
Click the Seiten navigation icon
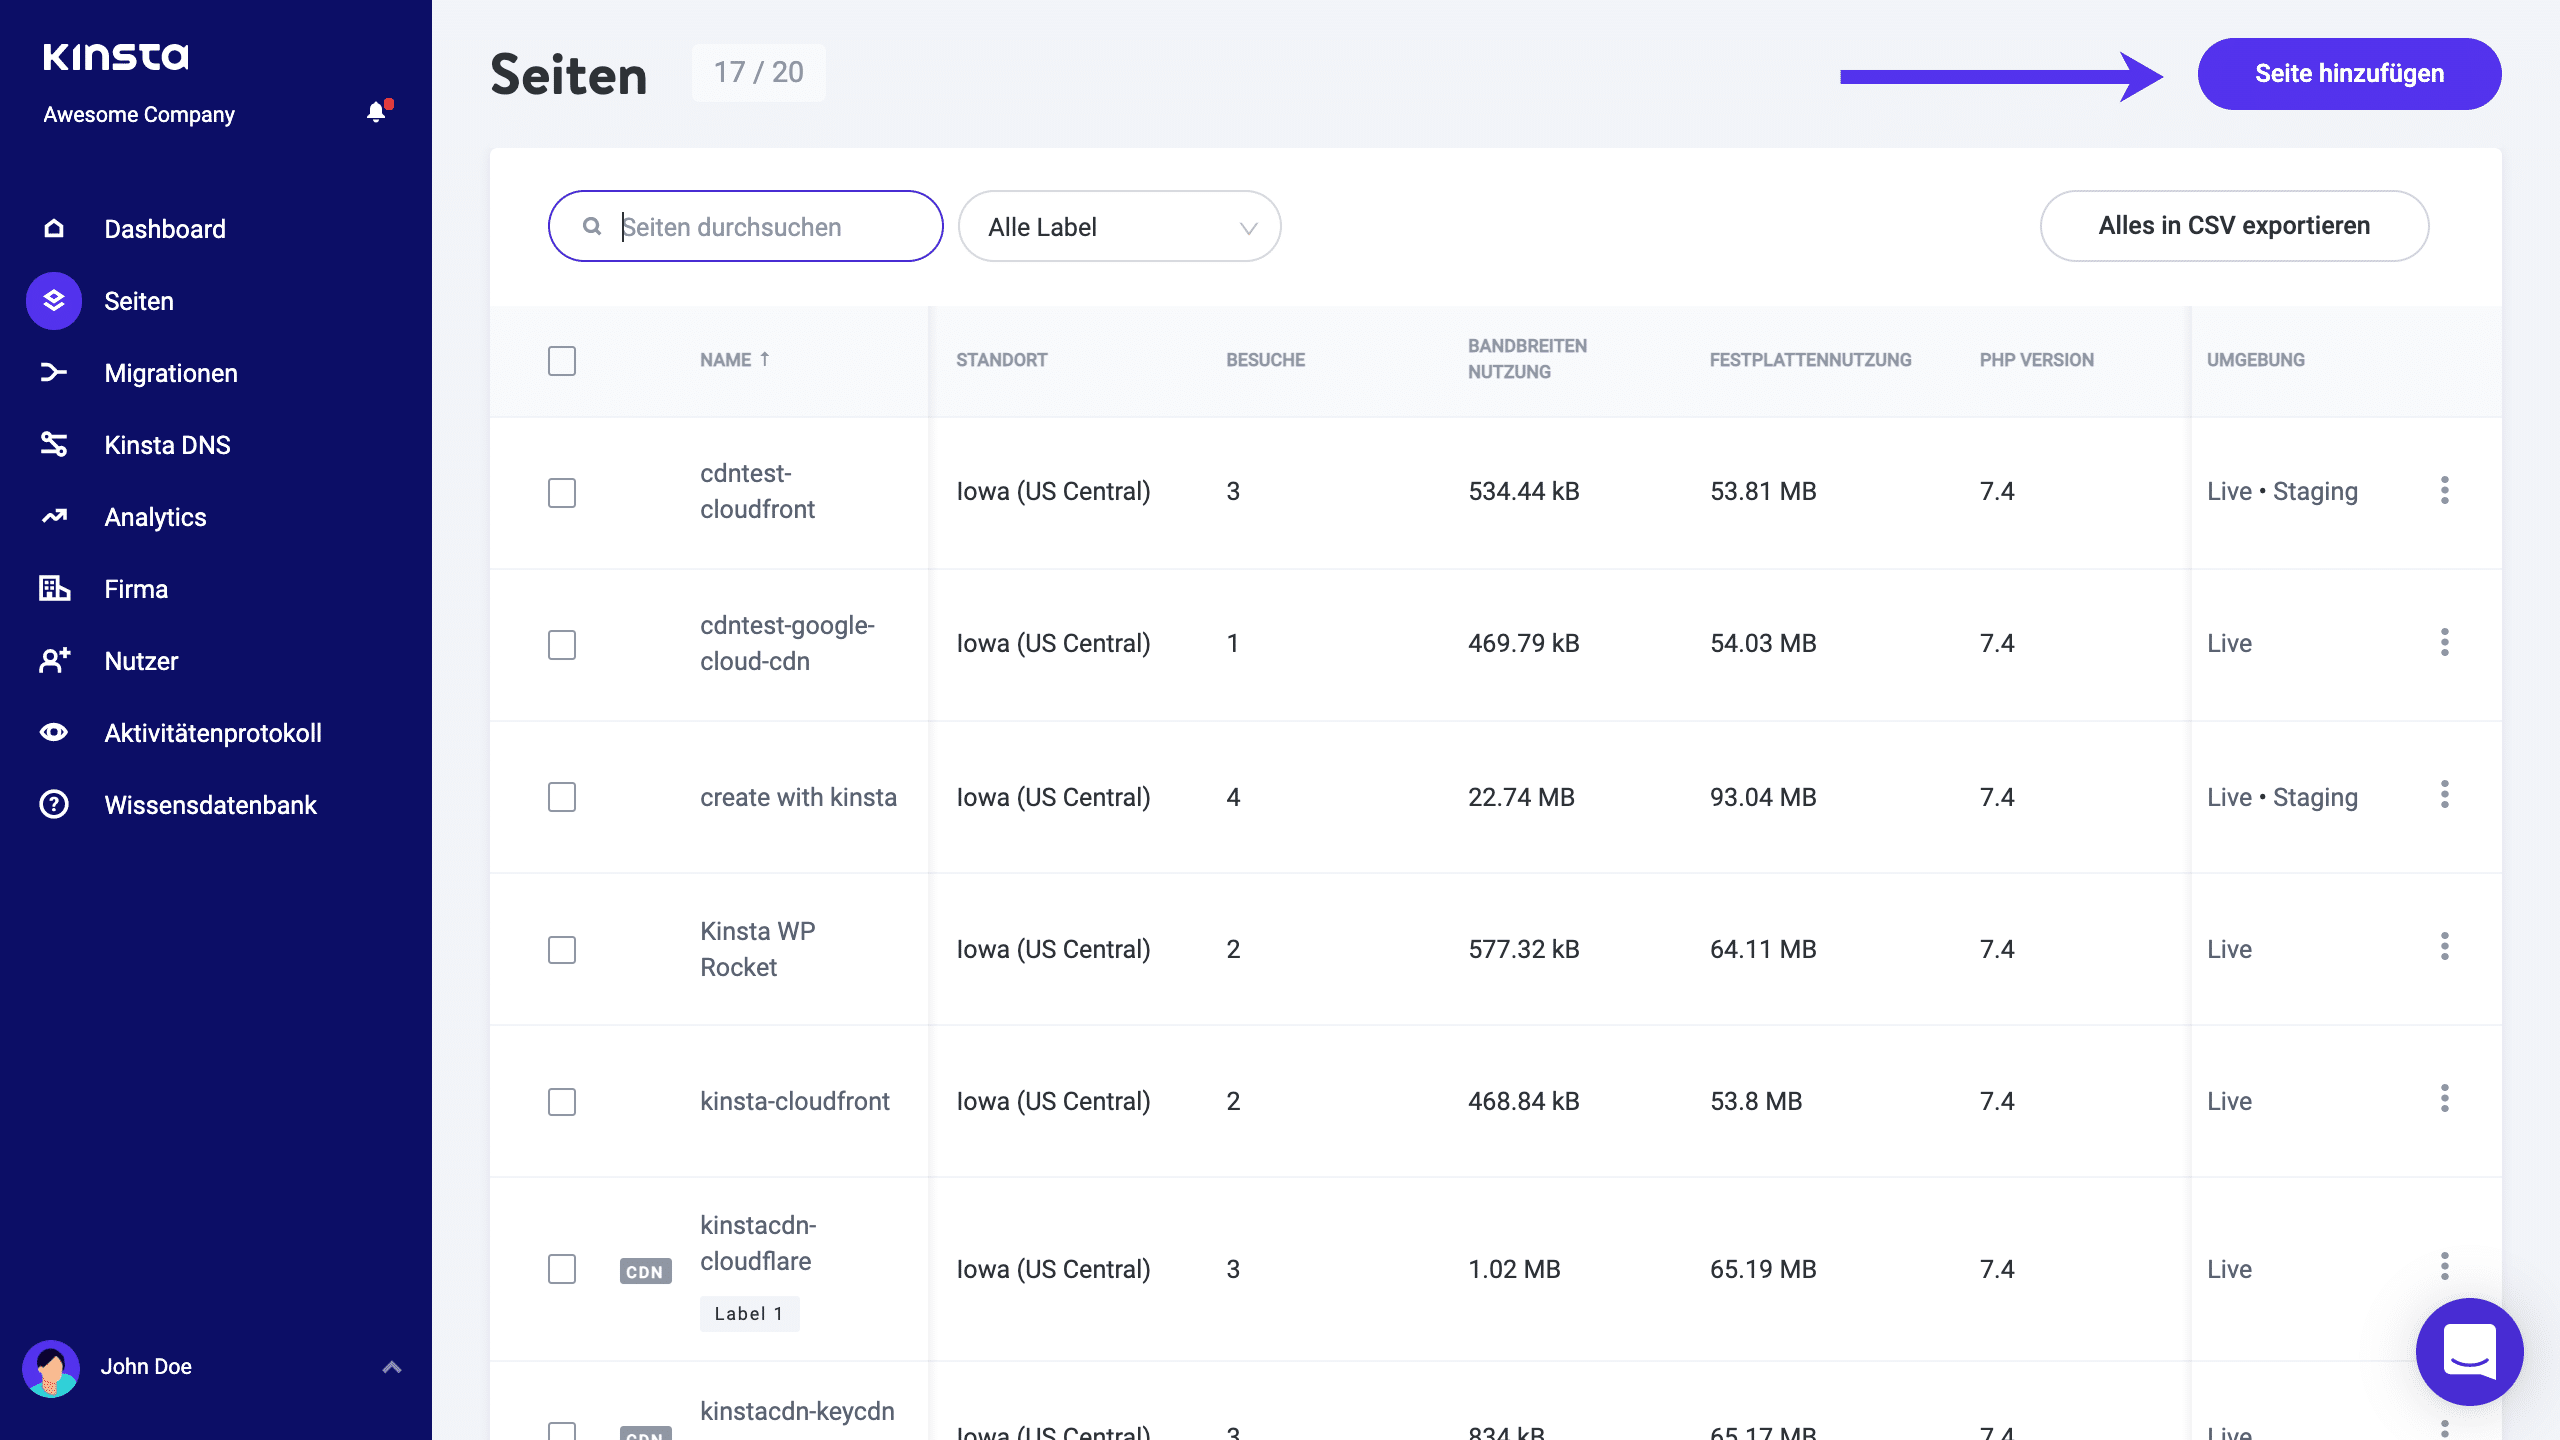click(x=53, y=301)
